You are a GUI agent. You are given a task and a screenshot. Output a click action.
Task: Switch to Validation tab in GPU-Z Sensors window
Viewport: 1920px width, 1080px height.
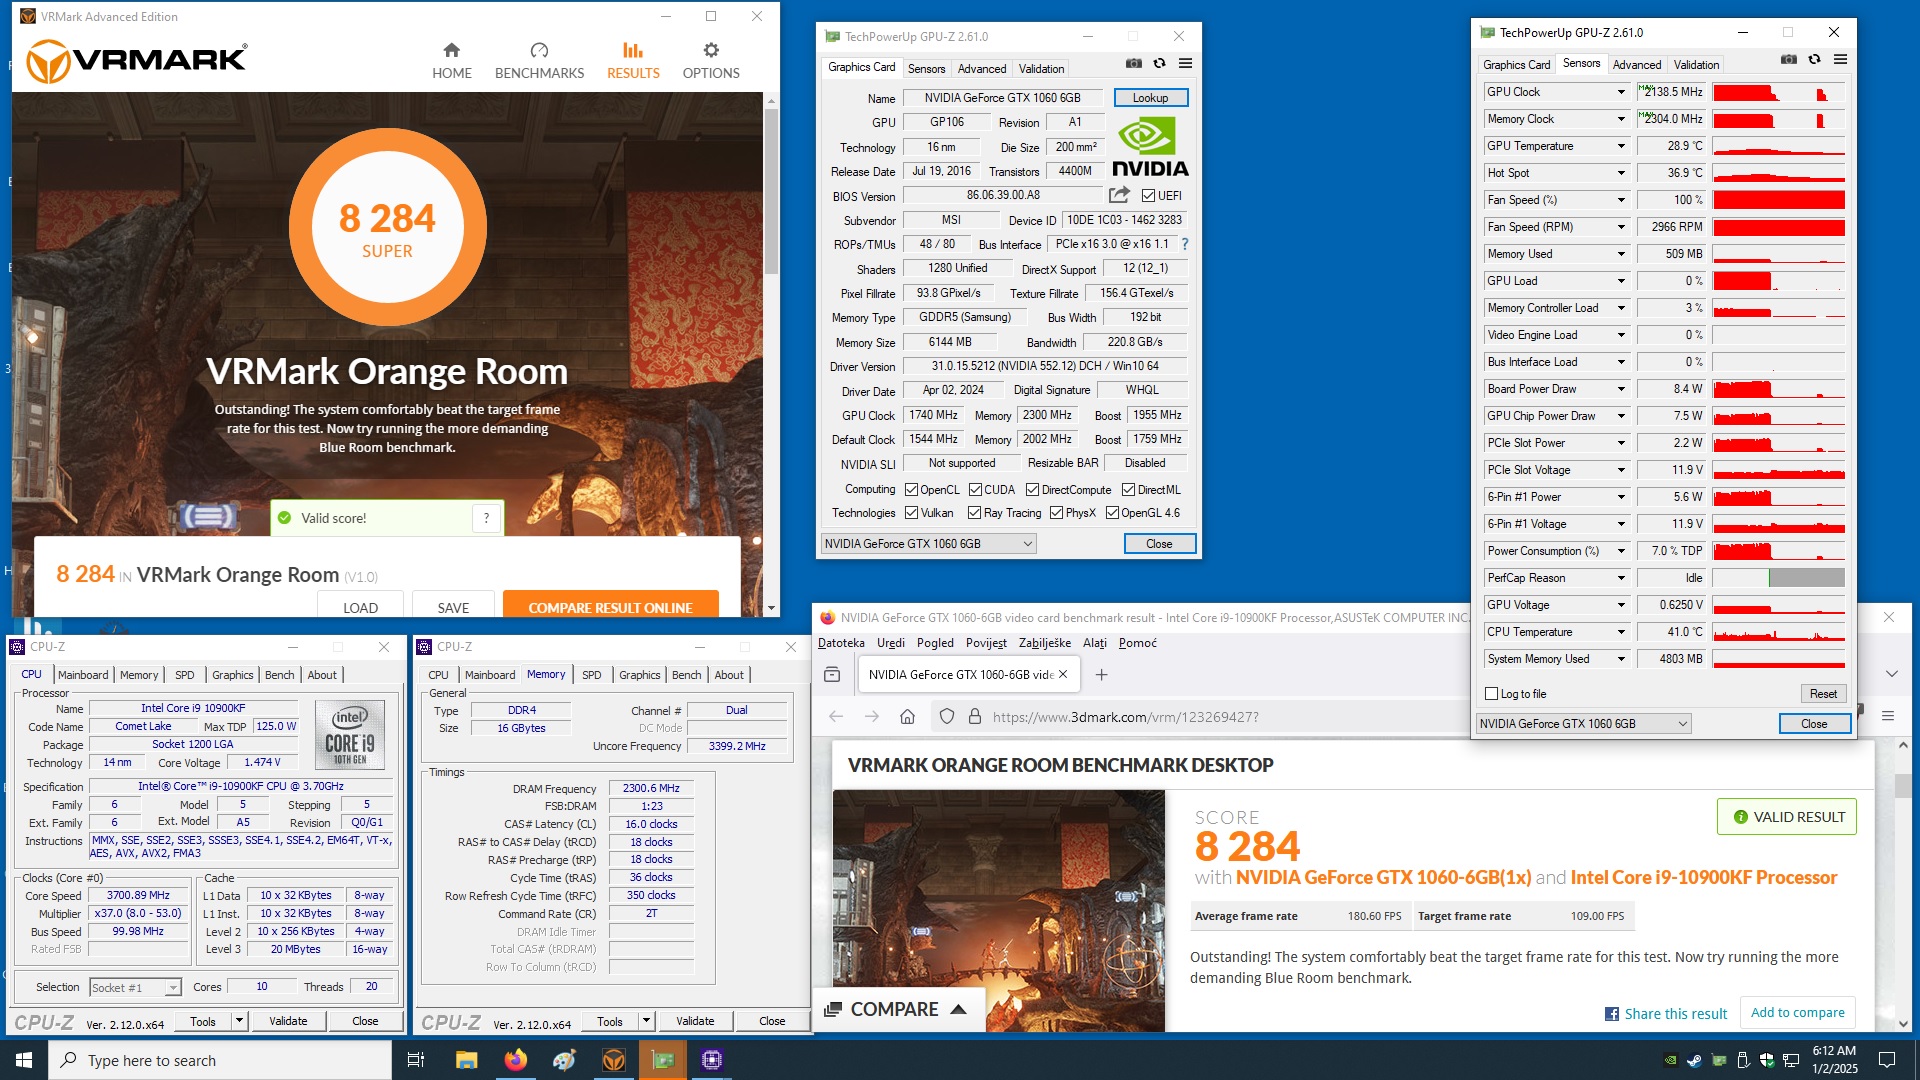click(1696, 65)
